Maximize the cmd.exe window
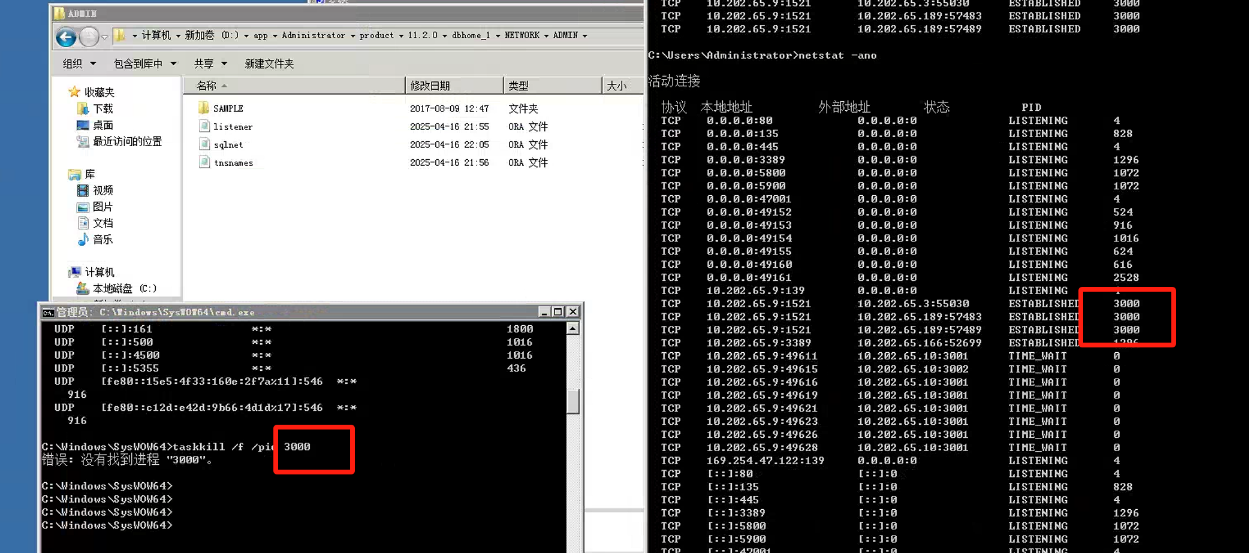Image resolution: width=1249 pixels, height=553 pixels. (x=558, y=312)
